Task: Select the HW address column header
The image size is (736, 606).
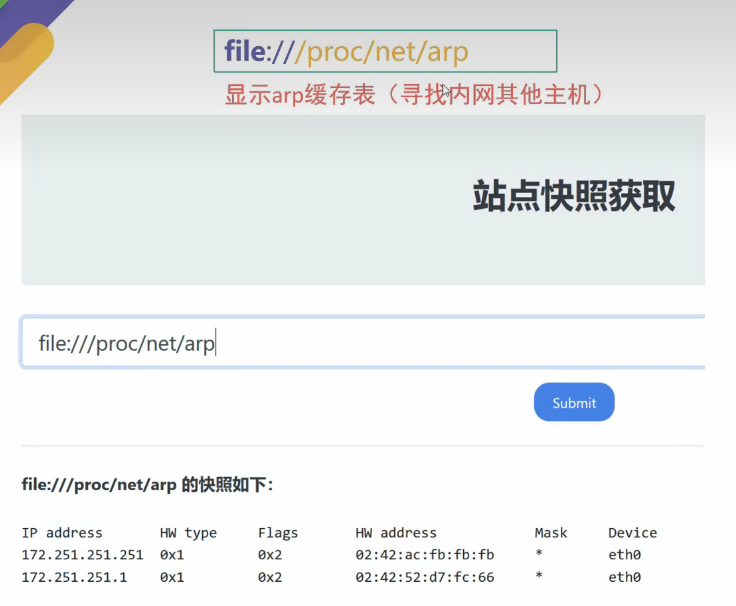Action: (396, 533)
